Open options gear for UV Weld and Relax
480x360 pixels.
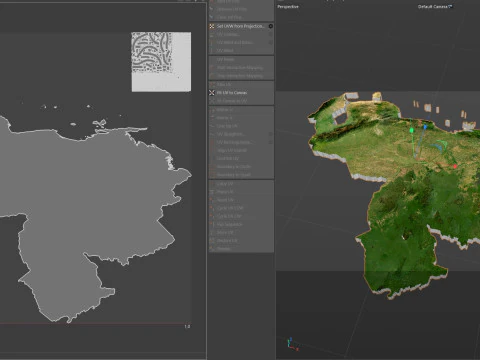click(271, 42)
